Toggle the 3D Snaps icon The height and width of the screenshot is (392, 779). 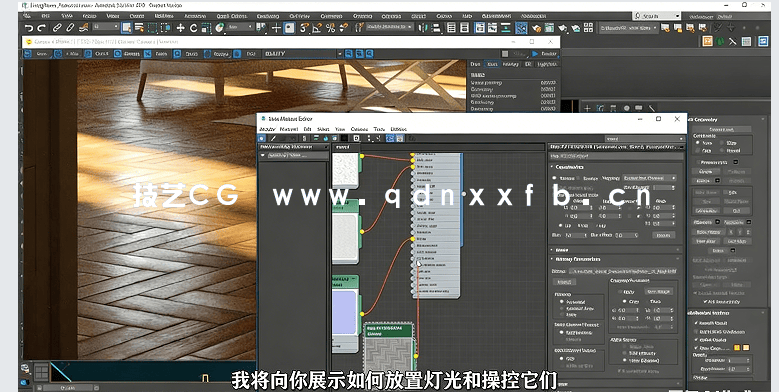tap(305, 28)
